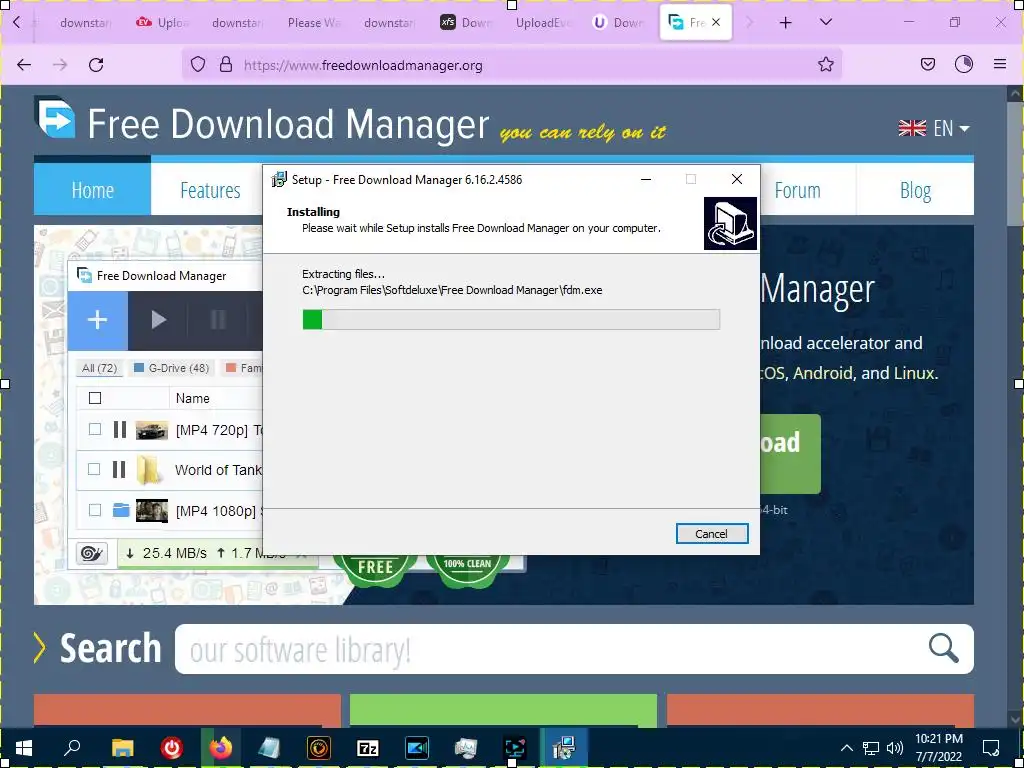
Task: Click the pause icon beside World of Tank row
Action: pos(119,470)
